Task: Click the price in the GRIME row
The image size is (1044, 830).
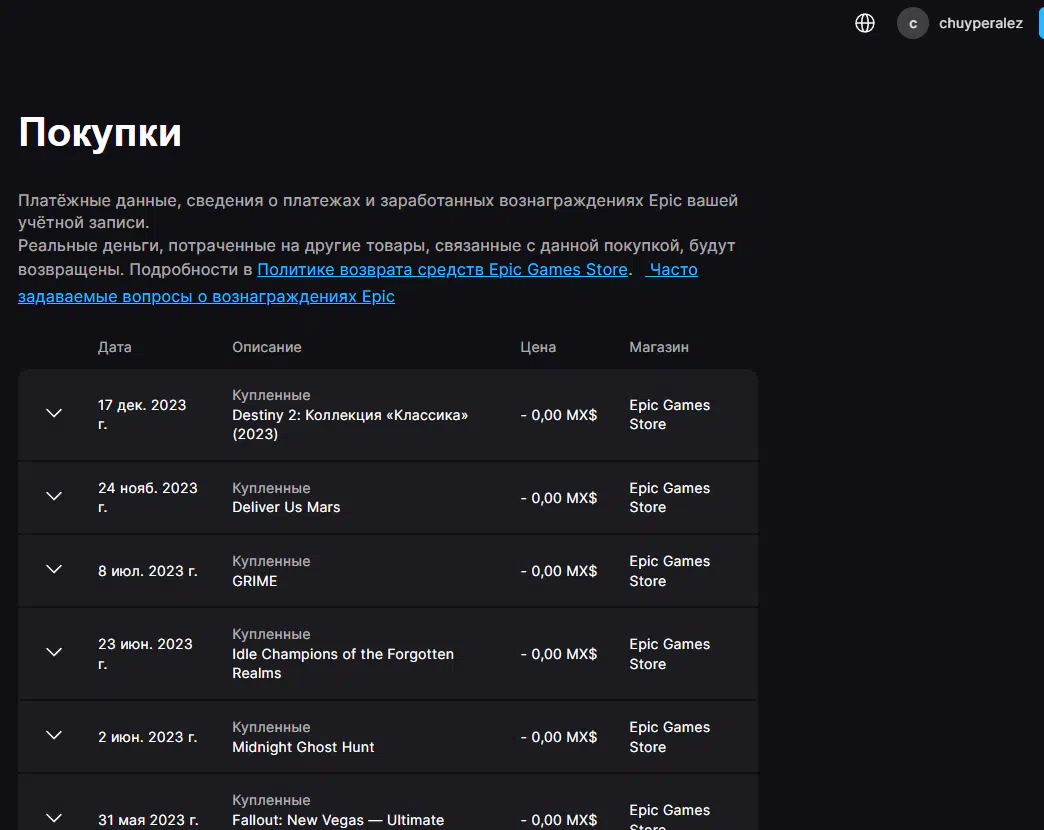Action: coord(559,571)
